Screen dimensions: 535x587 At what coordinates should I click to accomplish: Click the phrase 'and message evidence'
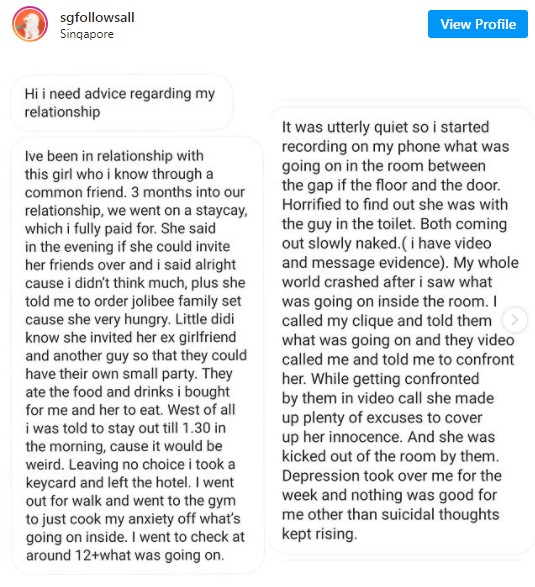363,262
